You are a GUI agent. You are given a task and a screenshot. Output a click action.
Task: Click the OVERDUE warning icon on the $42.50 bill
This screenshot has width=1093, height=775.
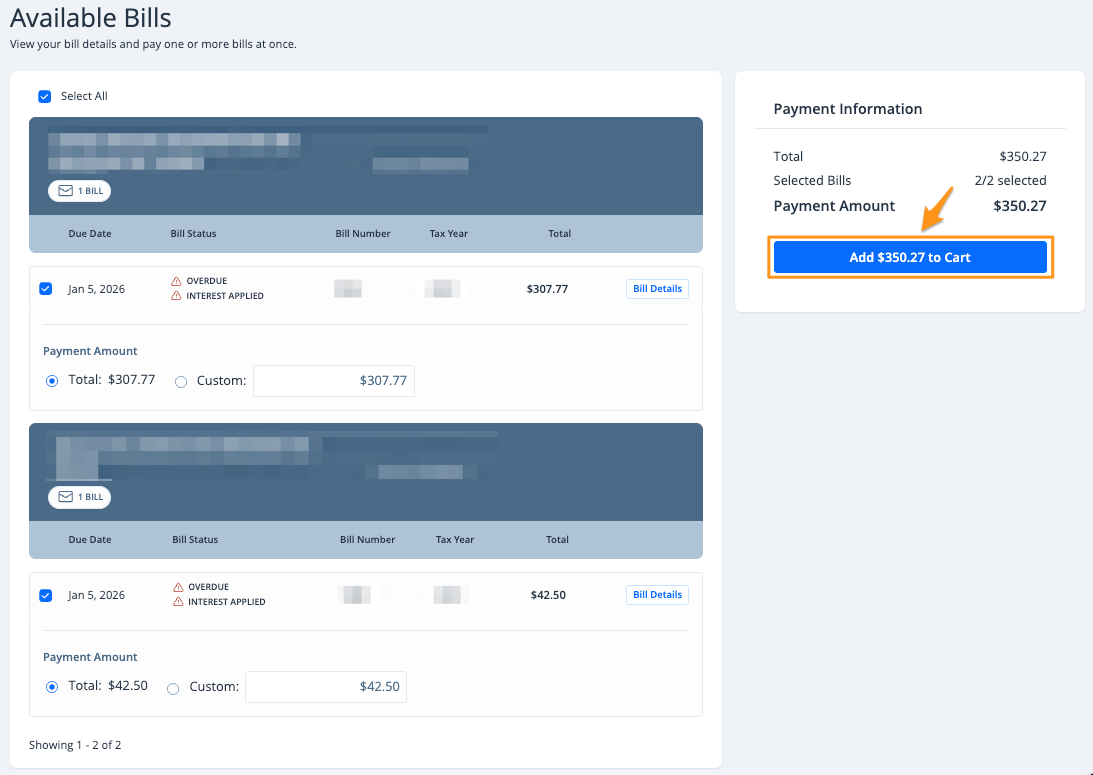pos(178,587)
